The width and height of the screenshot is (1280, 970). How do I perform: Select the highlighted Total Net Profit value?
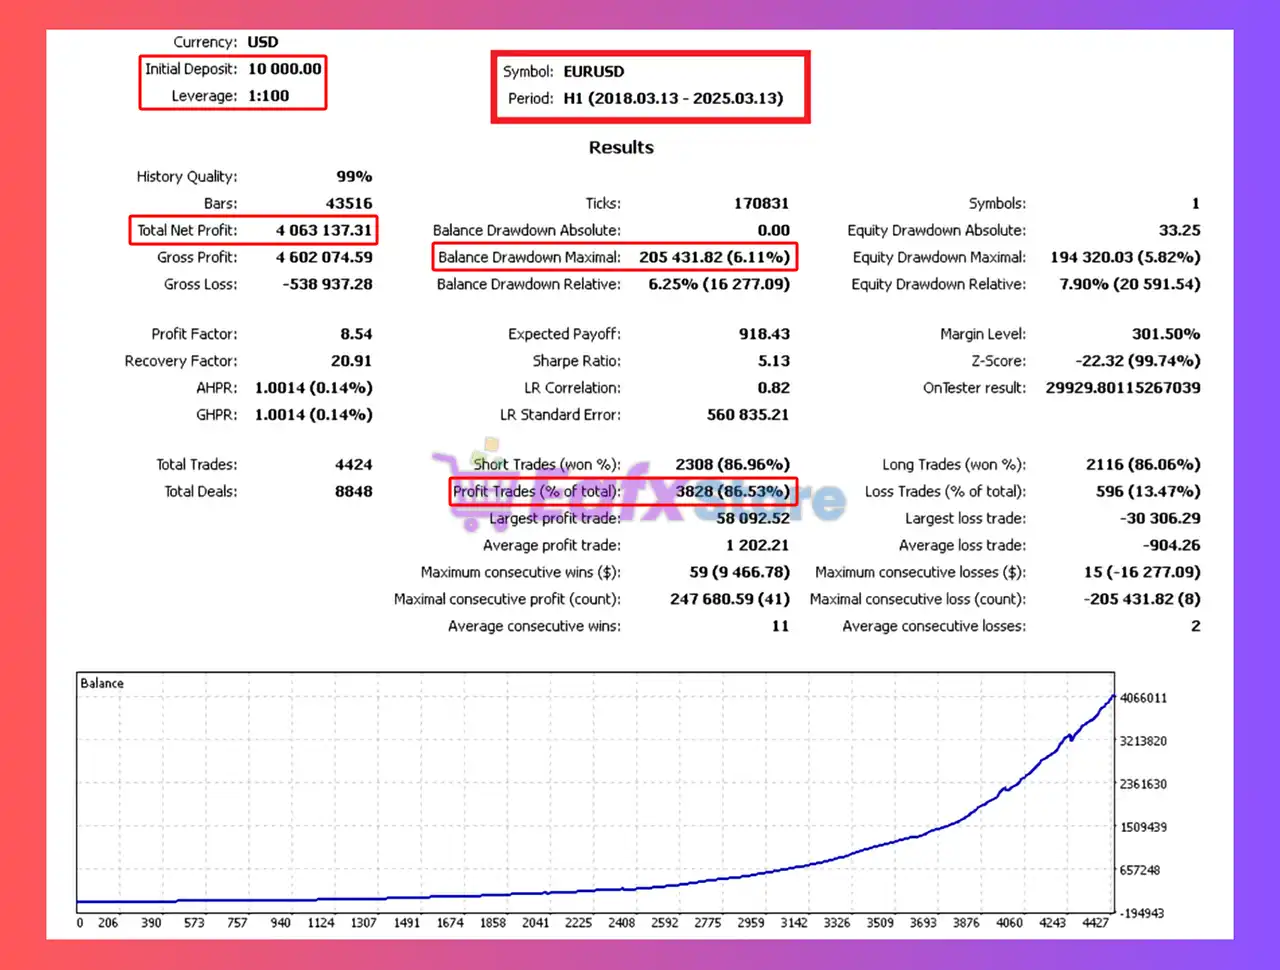click(324, 230)
